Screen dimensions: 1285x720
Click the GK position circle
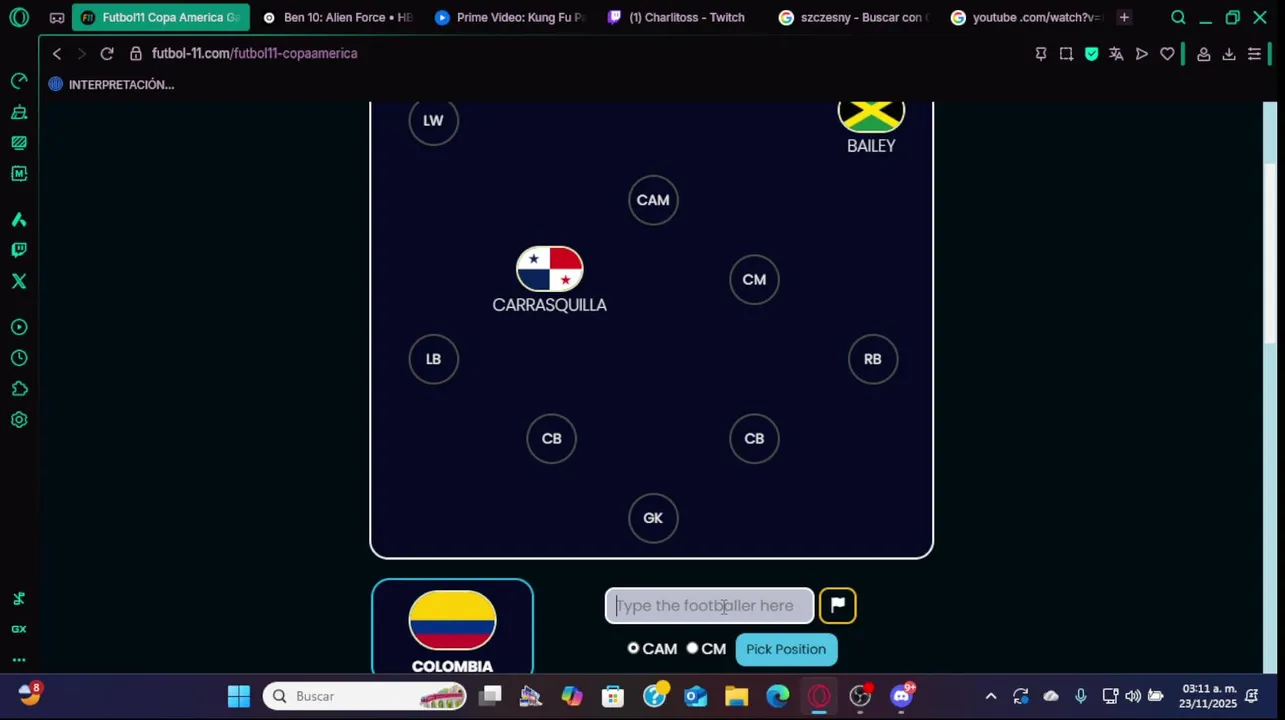click(653, 518)
